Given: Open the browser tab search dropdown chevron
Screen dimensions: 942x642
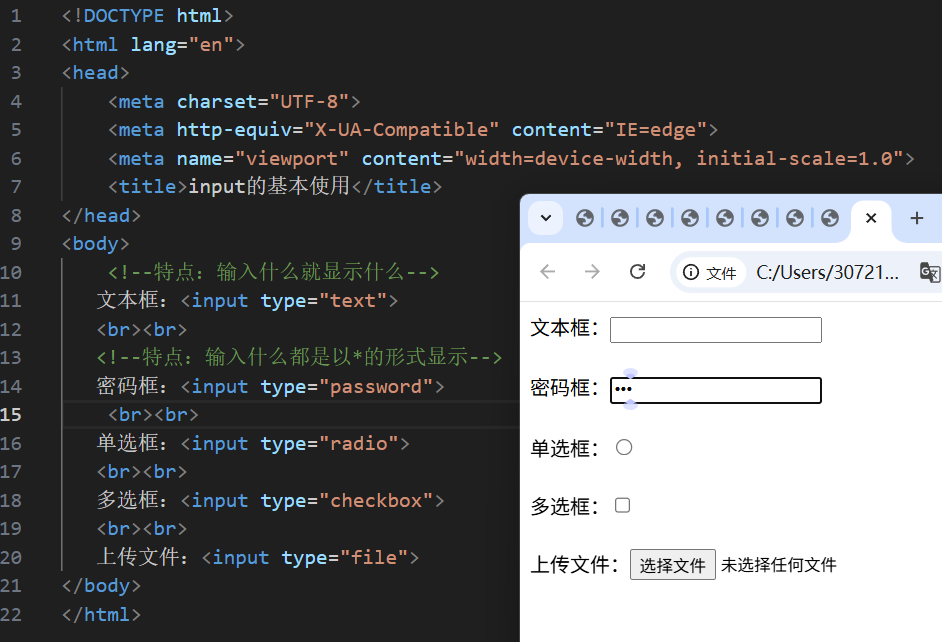Looking at the screenshot, I should (x=545, y=217).
